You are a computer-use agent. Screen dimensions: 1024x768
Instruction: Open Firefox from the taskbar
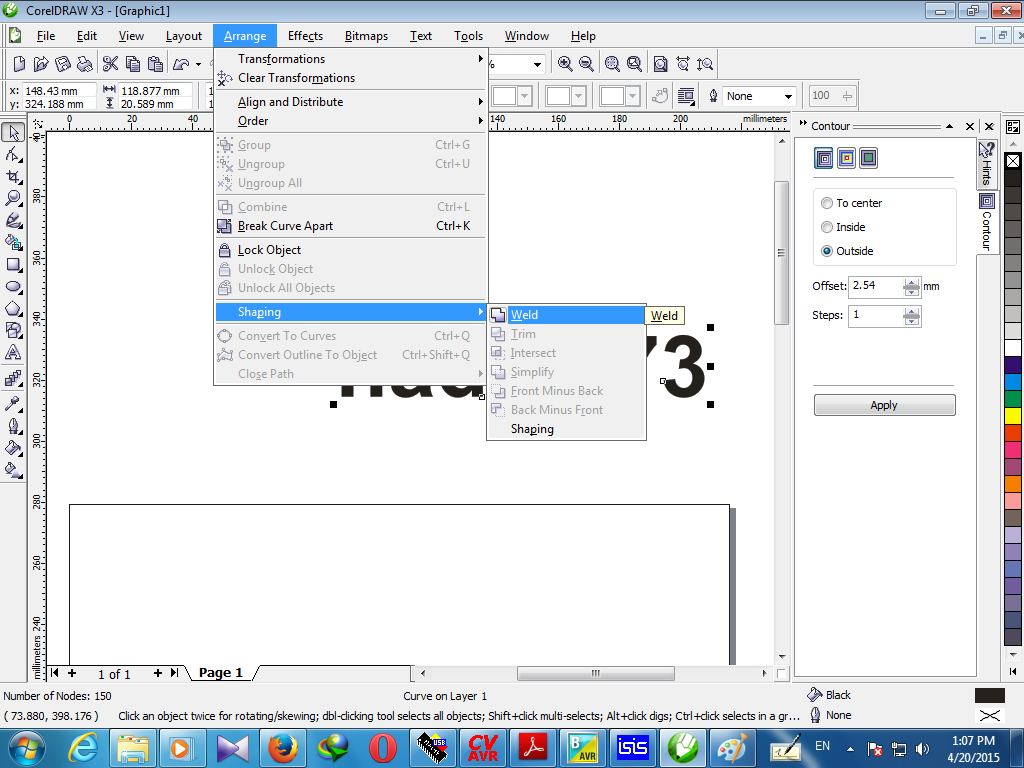click(283, 748)
